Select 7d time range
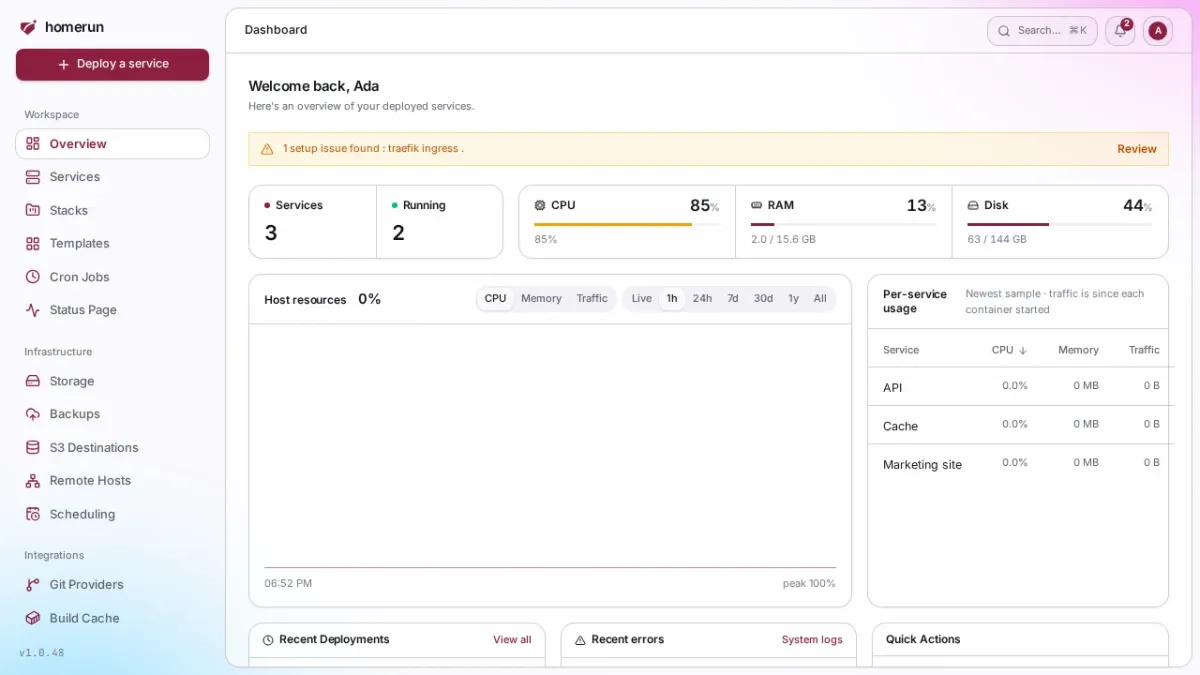This screenshot has height=675, width=1200. (x=733, y=299)
